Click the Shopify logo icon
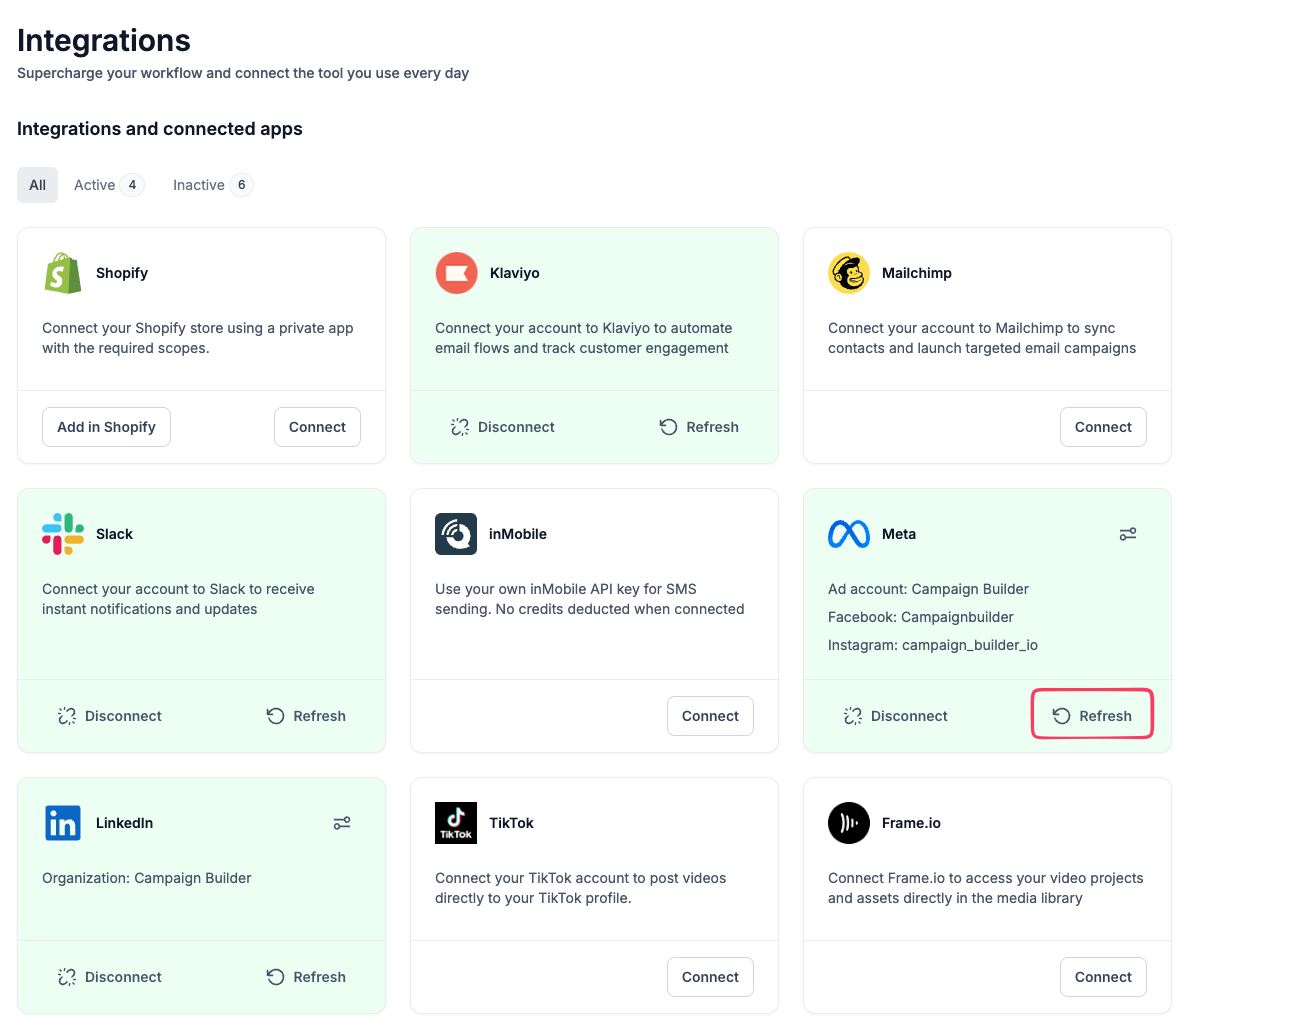 click(x=63, y=273)
